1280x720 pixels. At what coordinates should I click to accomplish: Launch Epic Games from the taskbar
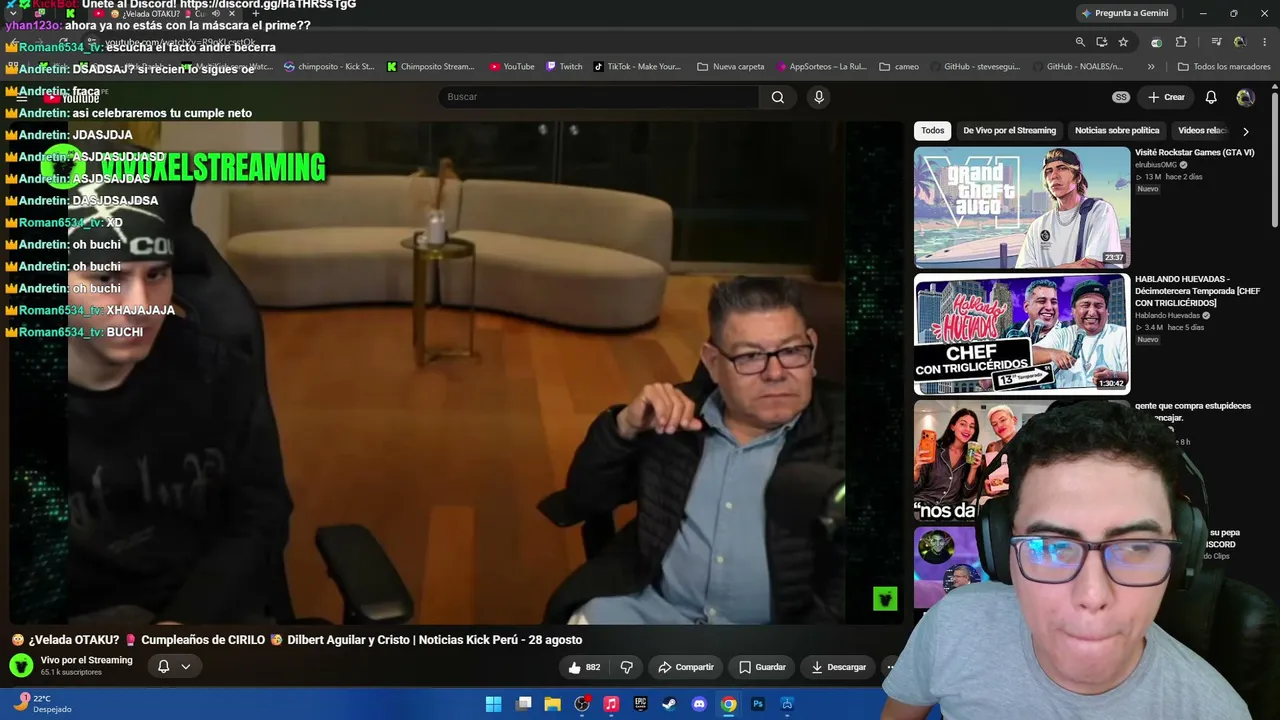pyautogui.click(x=640, y=704)
